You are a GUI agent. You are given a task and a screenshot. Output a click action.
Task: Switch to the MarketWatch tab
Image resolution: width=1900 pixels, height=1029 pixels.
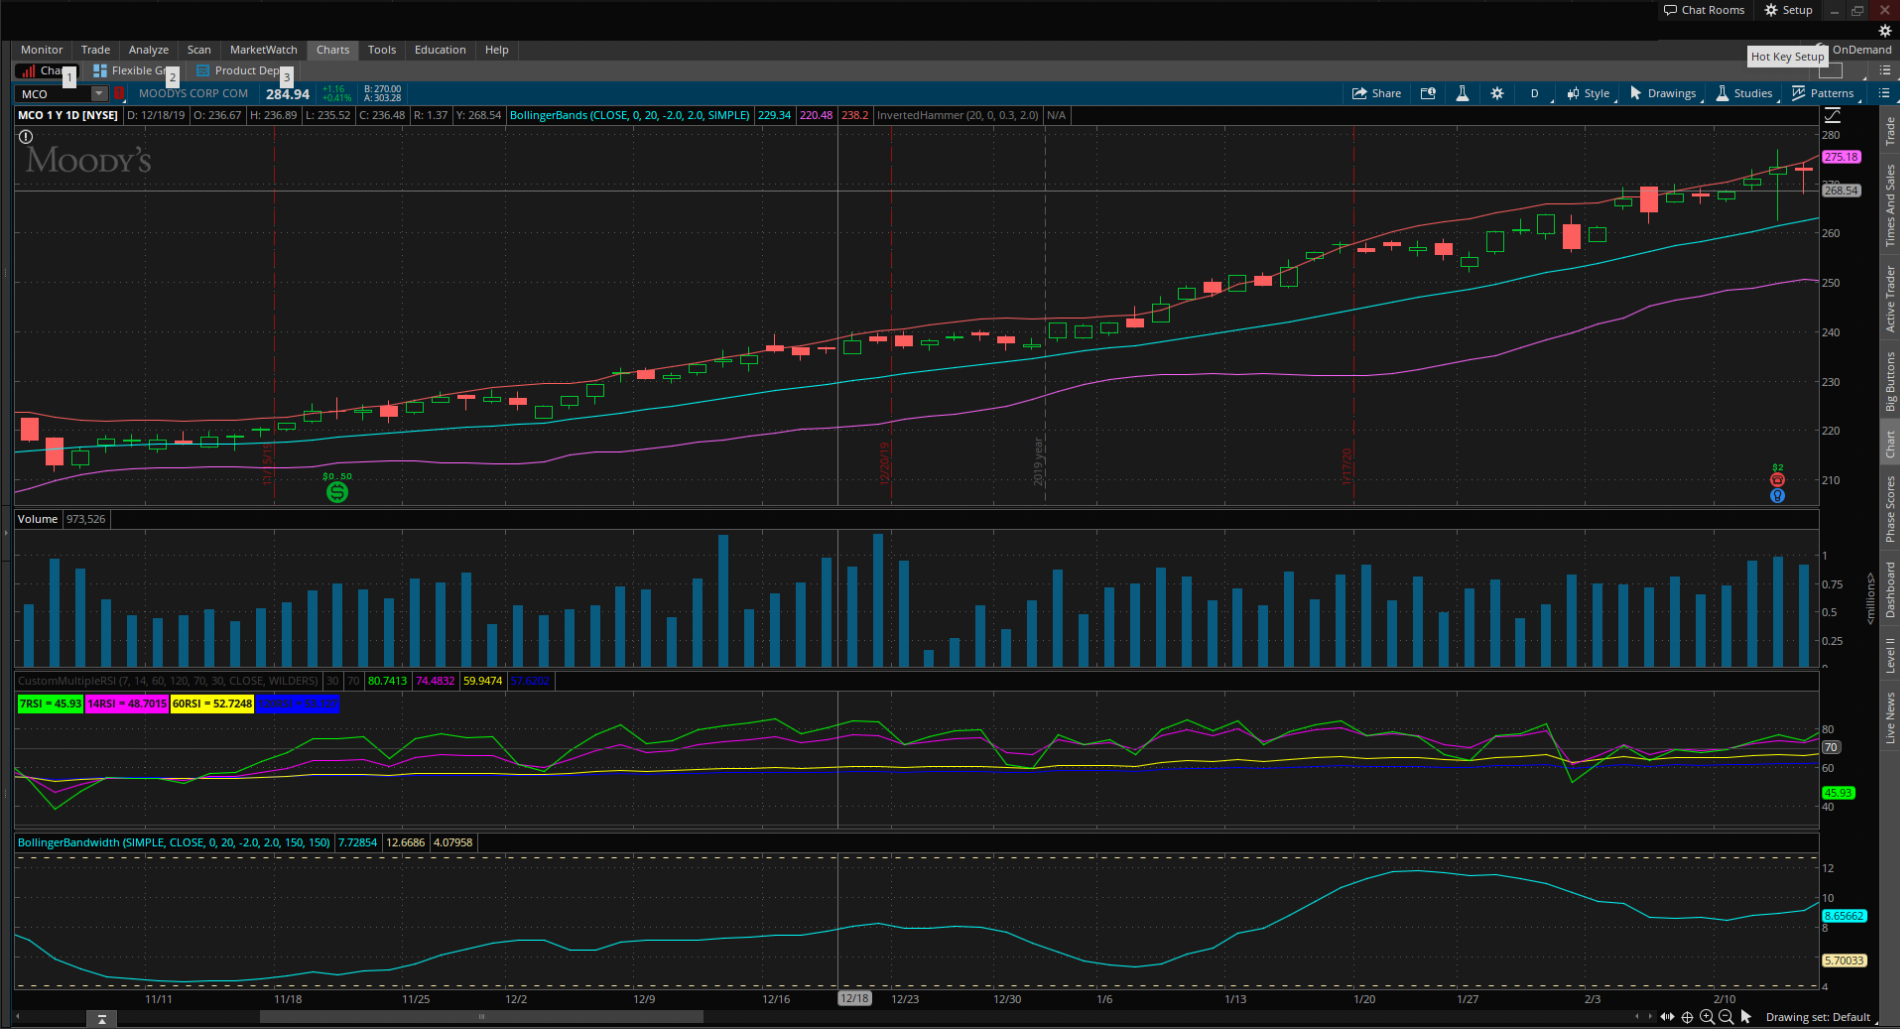click(263, 49)
